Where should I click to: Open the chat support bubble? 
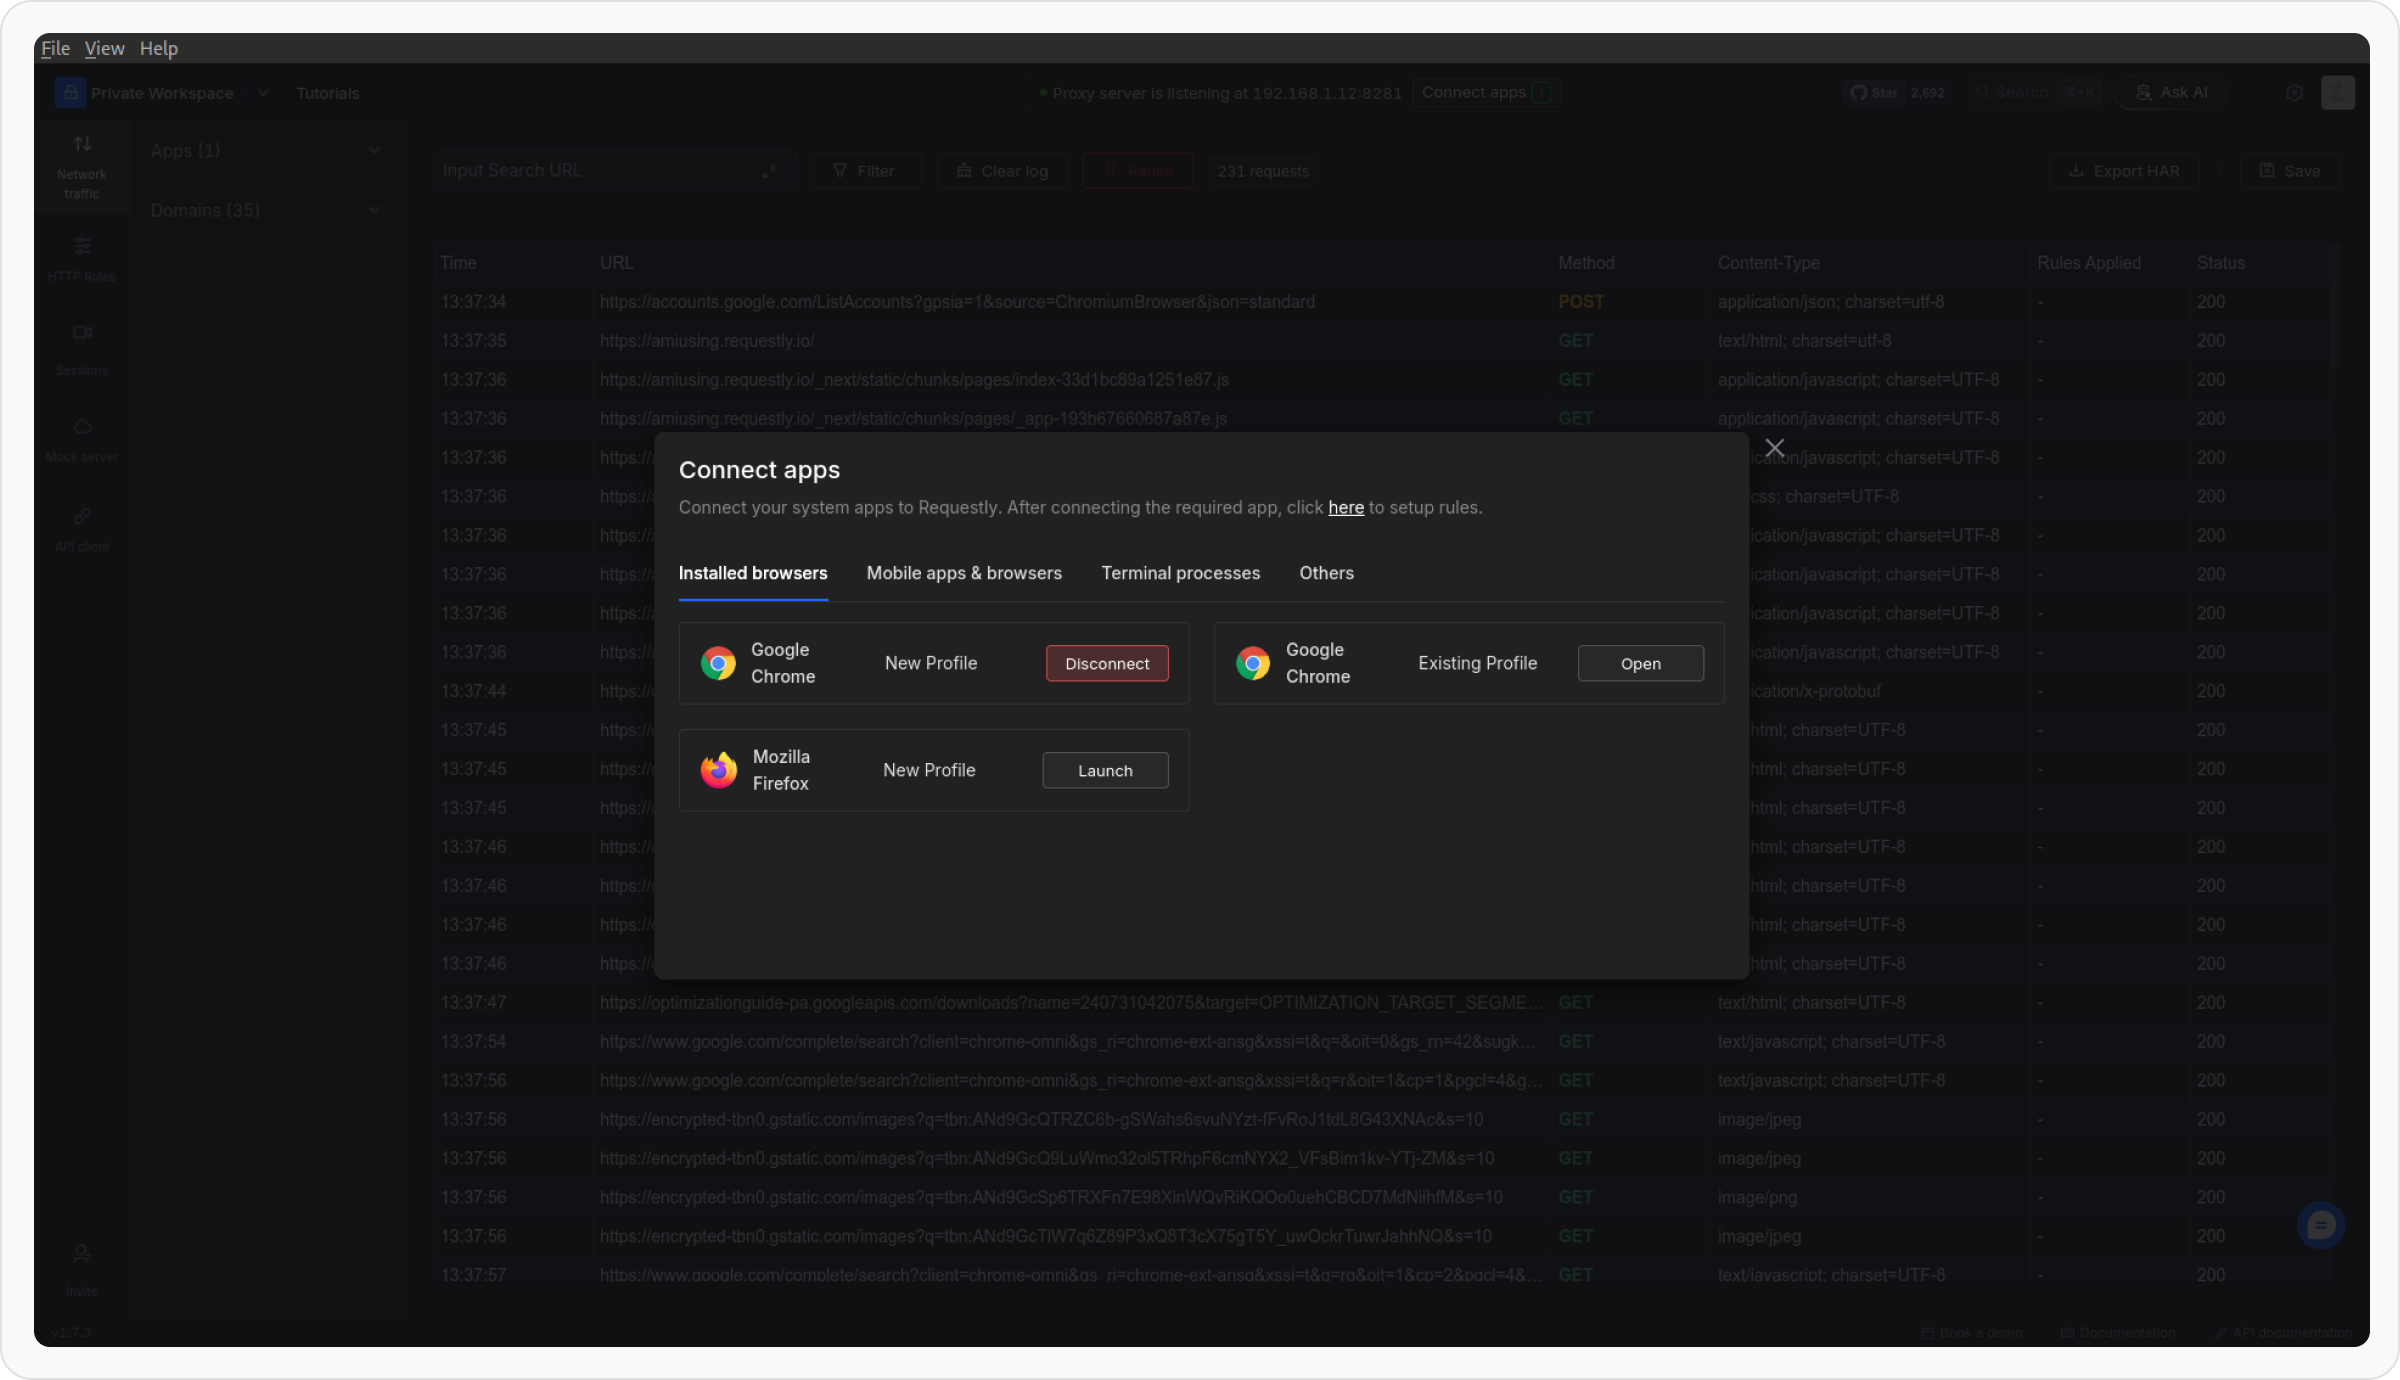pyautogui.click(x=2320, y=1225)
